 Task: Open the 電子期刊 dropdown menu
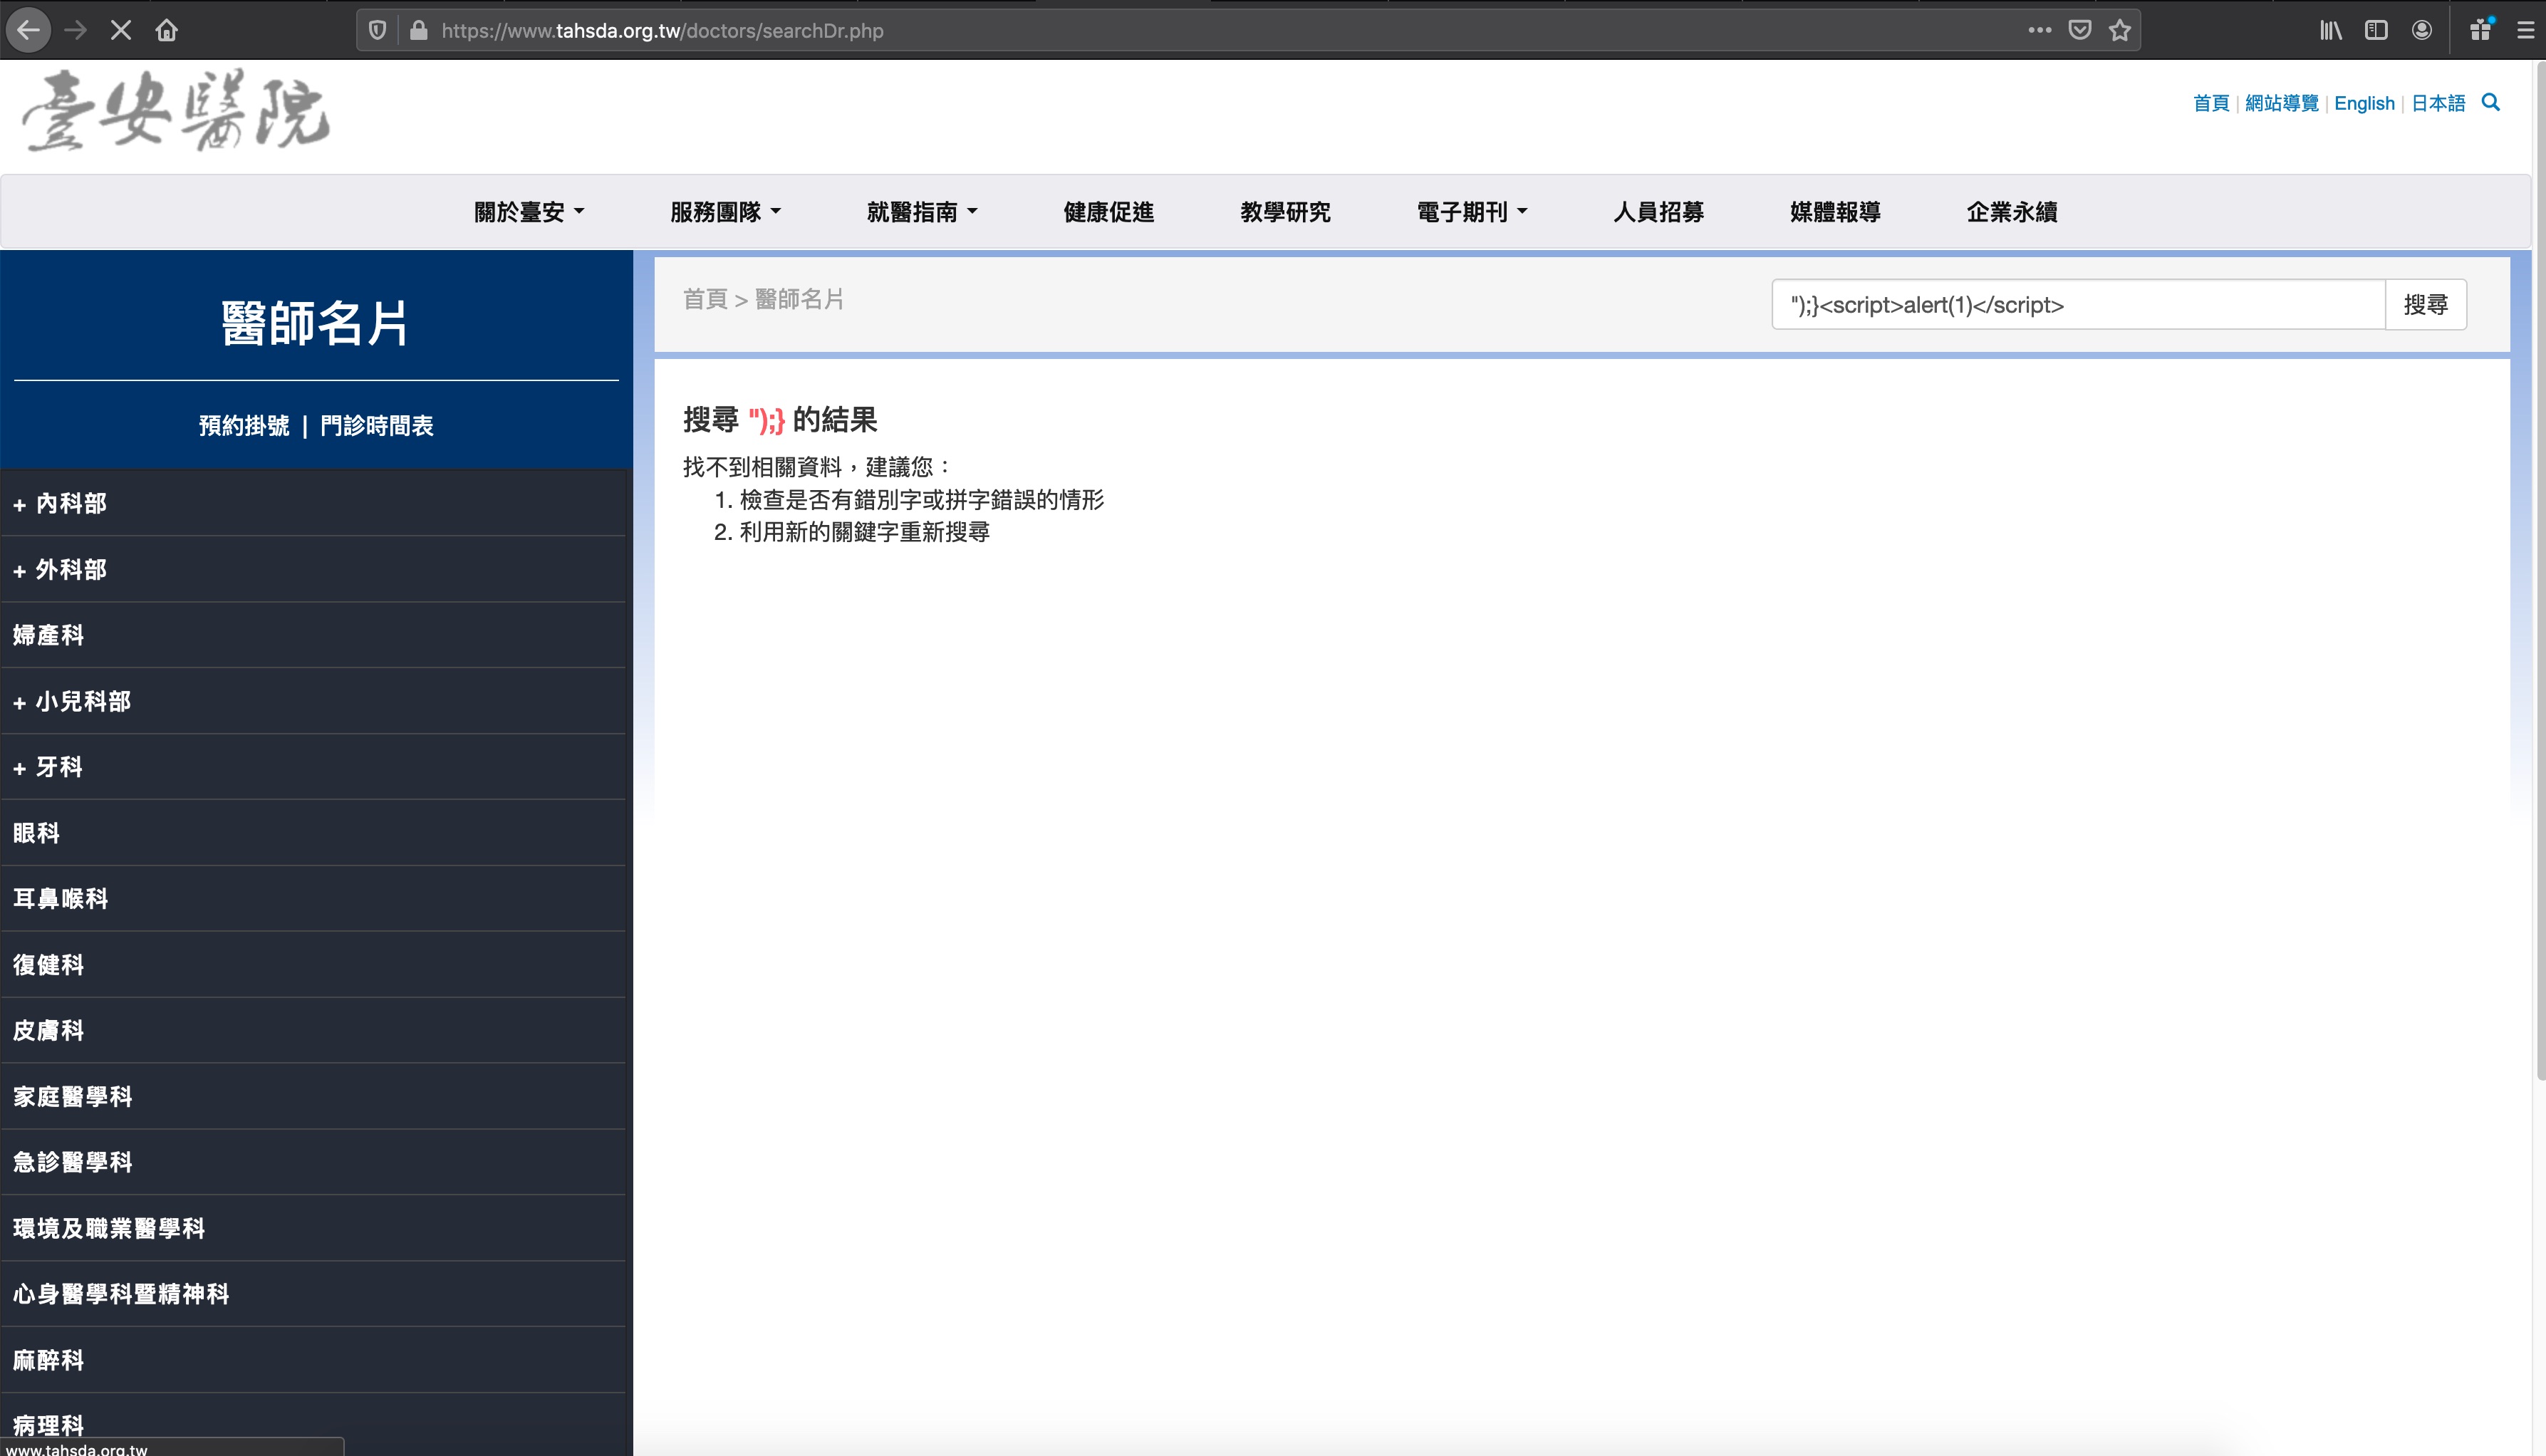pos(1472,212)
